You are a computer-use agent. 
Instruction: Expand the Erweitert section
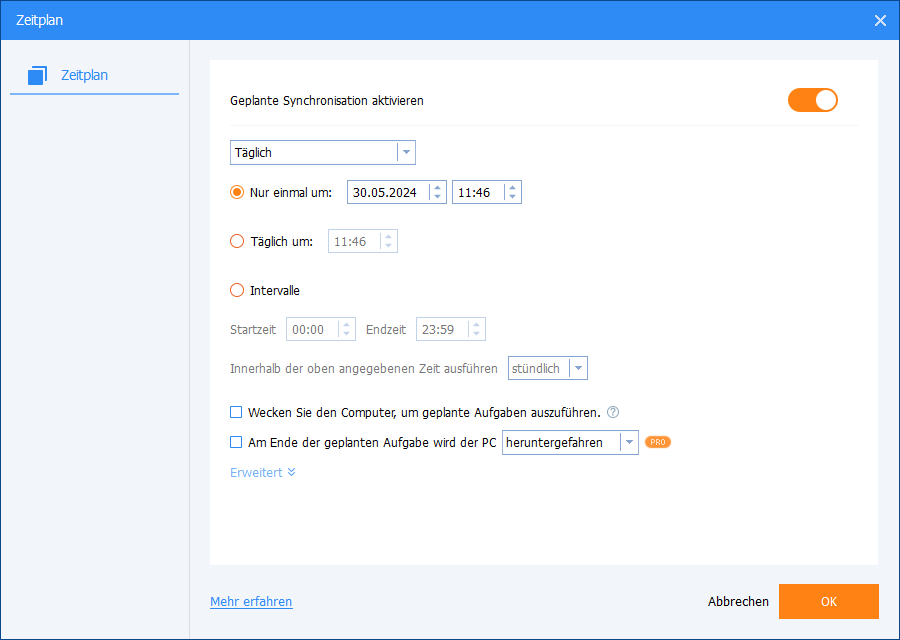pos(263,472)
